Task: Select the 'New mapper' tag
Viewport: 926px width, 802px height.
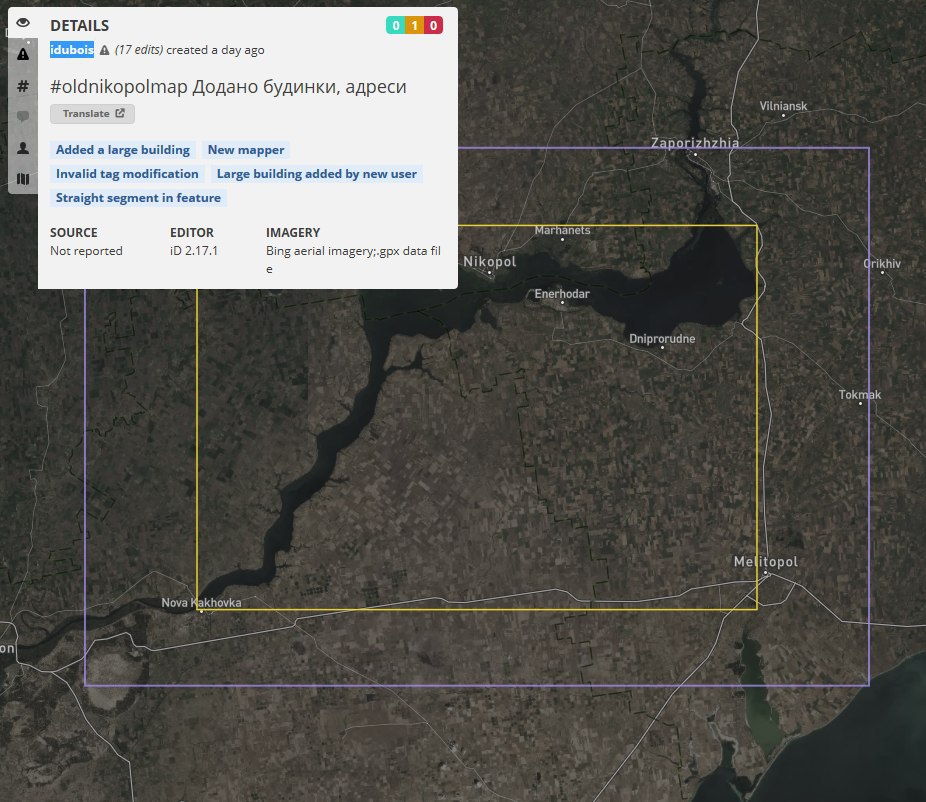Action: [x=246, y=150]
